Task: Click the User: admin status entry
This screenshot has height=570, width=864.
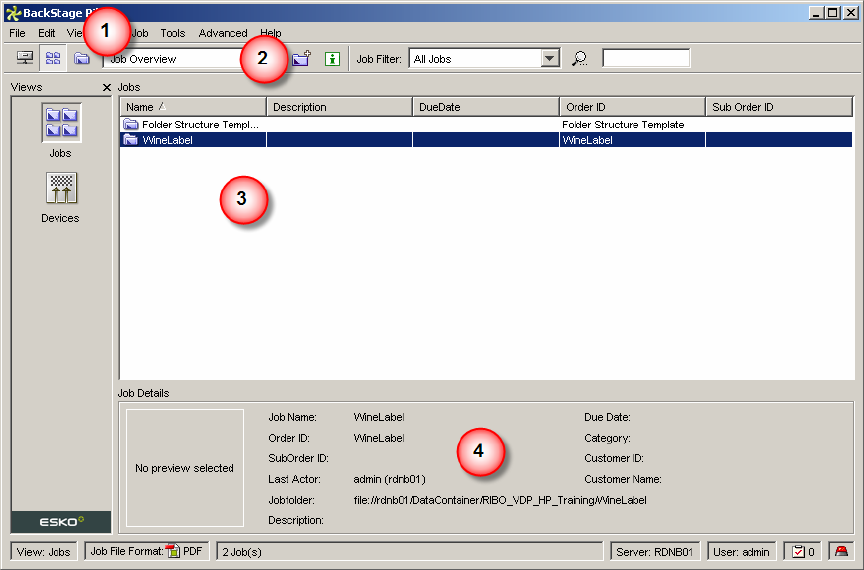Action: tap(741, 551)
